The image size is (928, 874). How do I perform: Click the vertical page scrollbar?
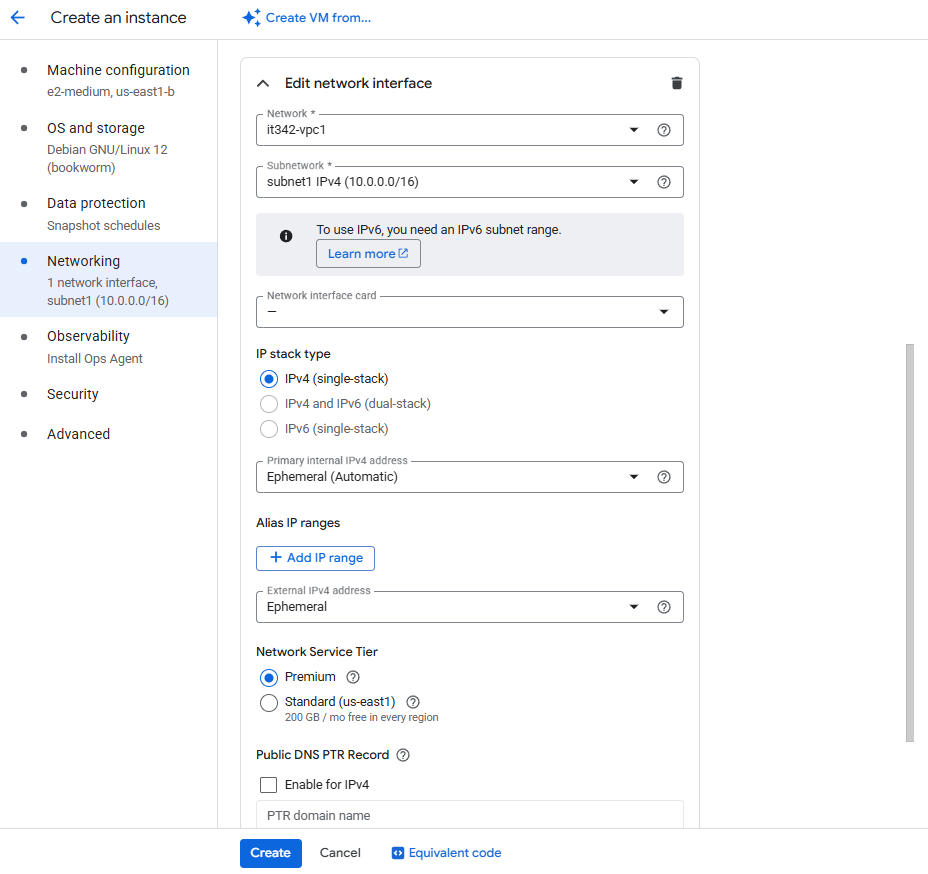(909, 542)
